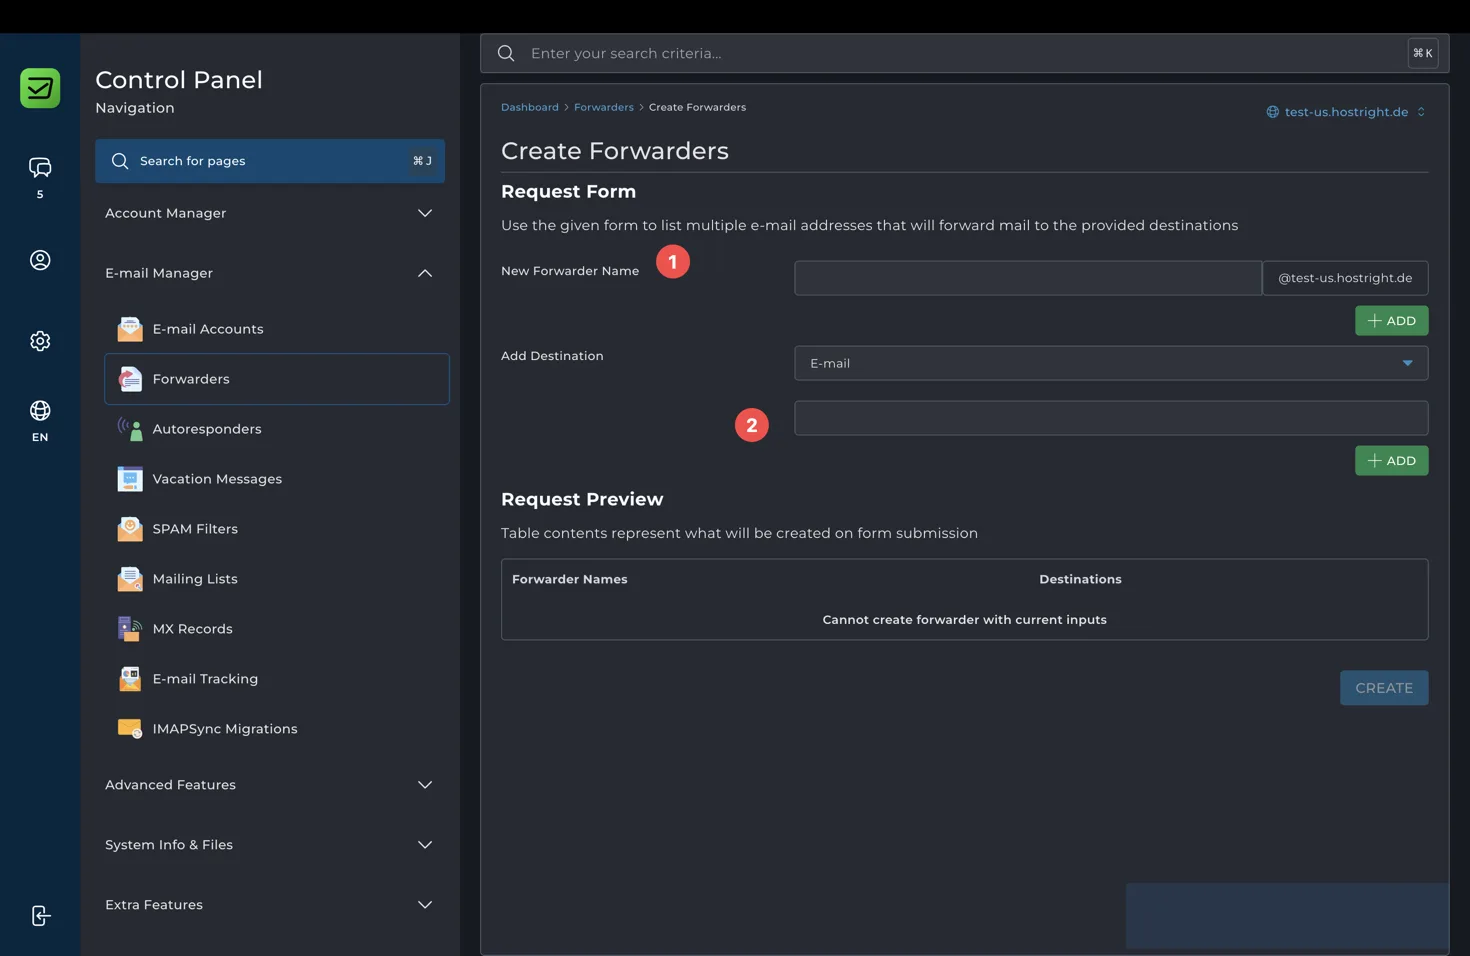Viewport: 1470px width, 956px height.
Task: Click the Autoresponders icon
Action: click(x=130, y=429)
